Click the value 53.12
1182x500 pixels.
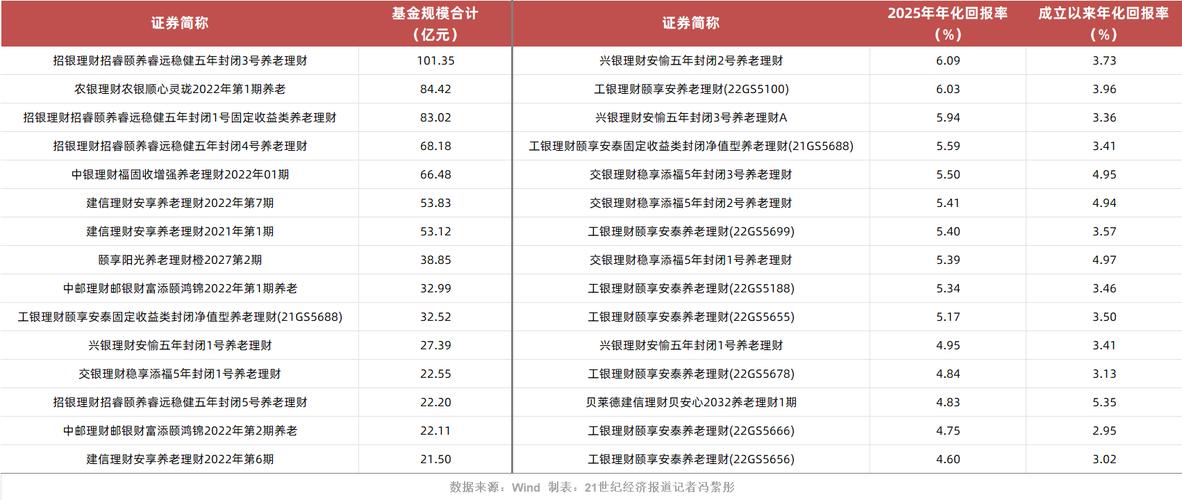(x=435, y=232)
